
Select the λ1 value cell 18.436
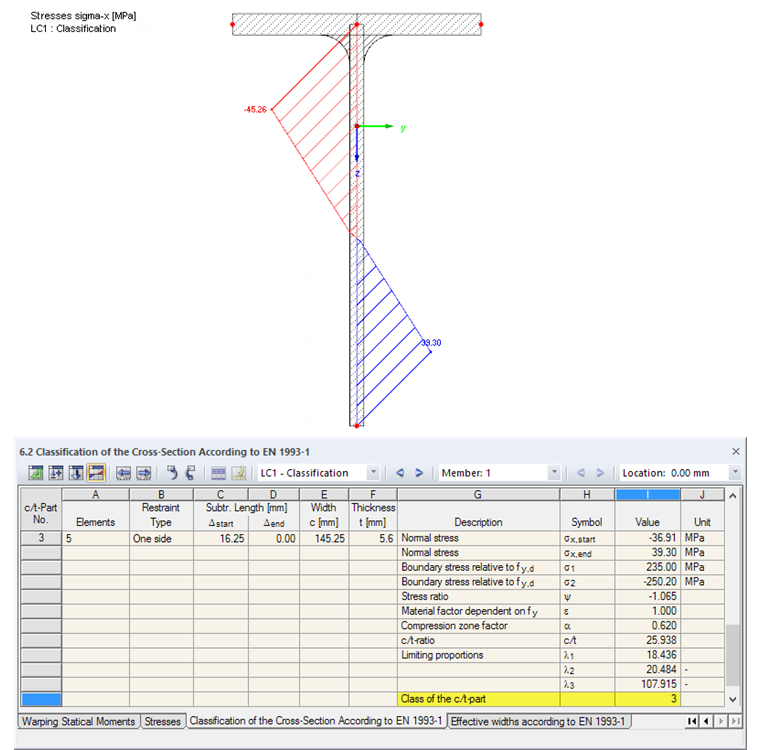pyautogui.click(x=648, y=655)
